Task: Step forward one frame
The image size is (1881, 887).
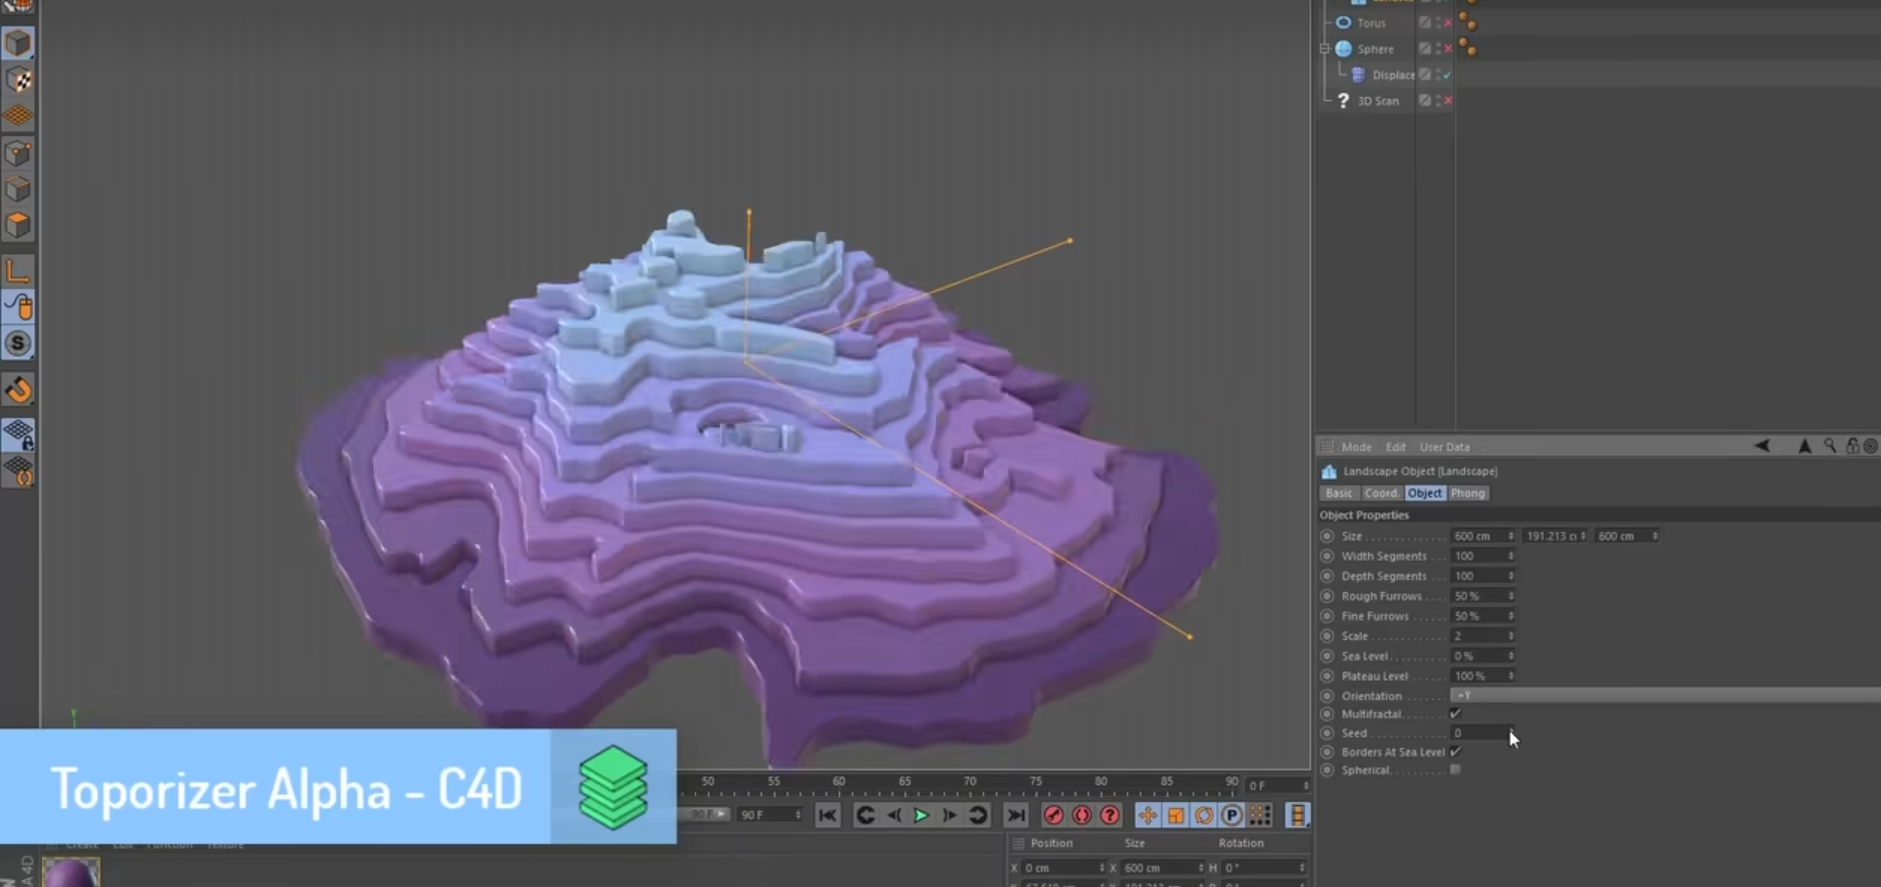Action: [949, 815]
